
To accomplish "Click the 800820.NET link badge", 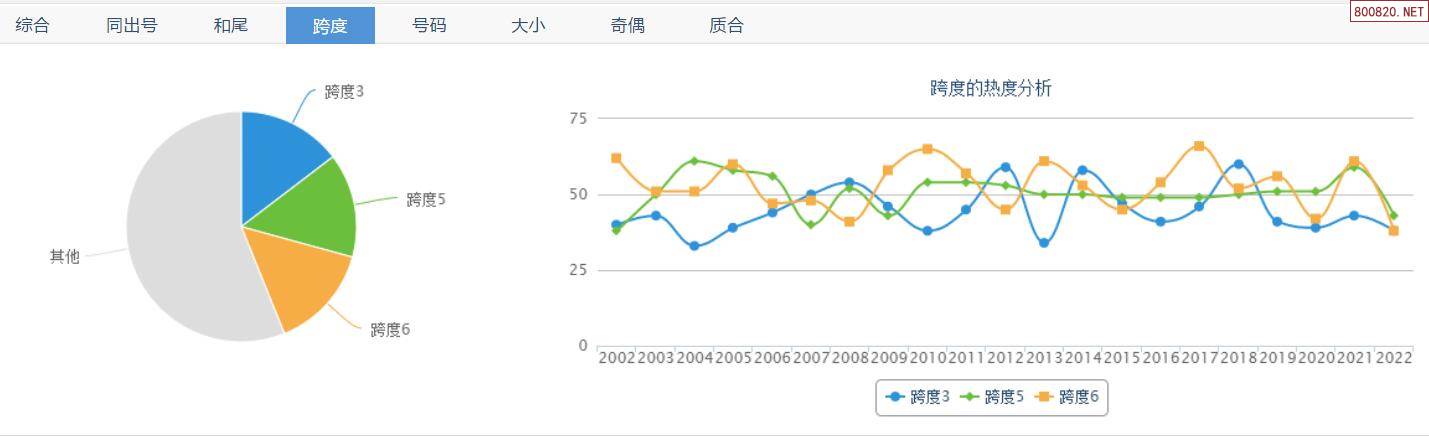I will pyautogui.click(x=1390, y=12).
